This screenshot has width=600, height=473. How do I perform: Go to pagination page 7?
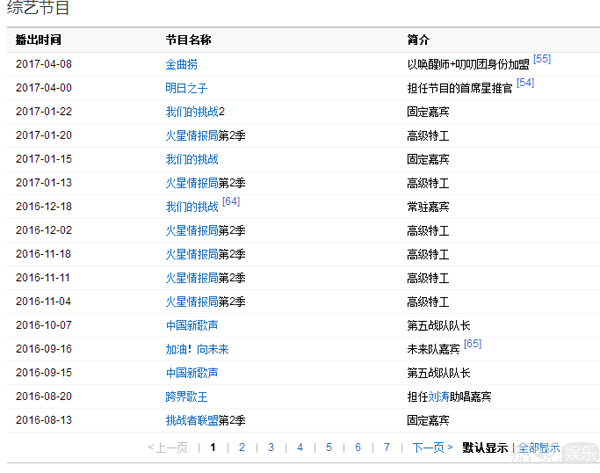tap(387, 447)
